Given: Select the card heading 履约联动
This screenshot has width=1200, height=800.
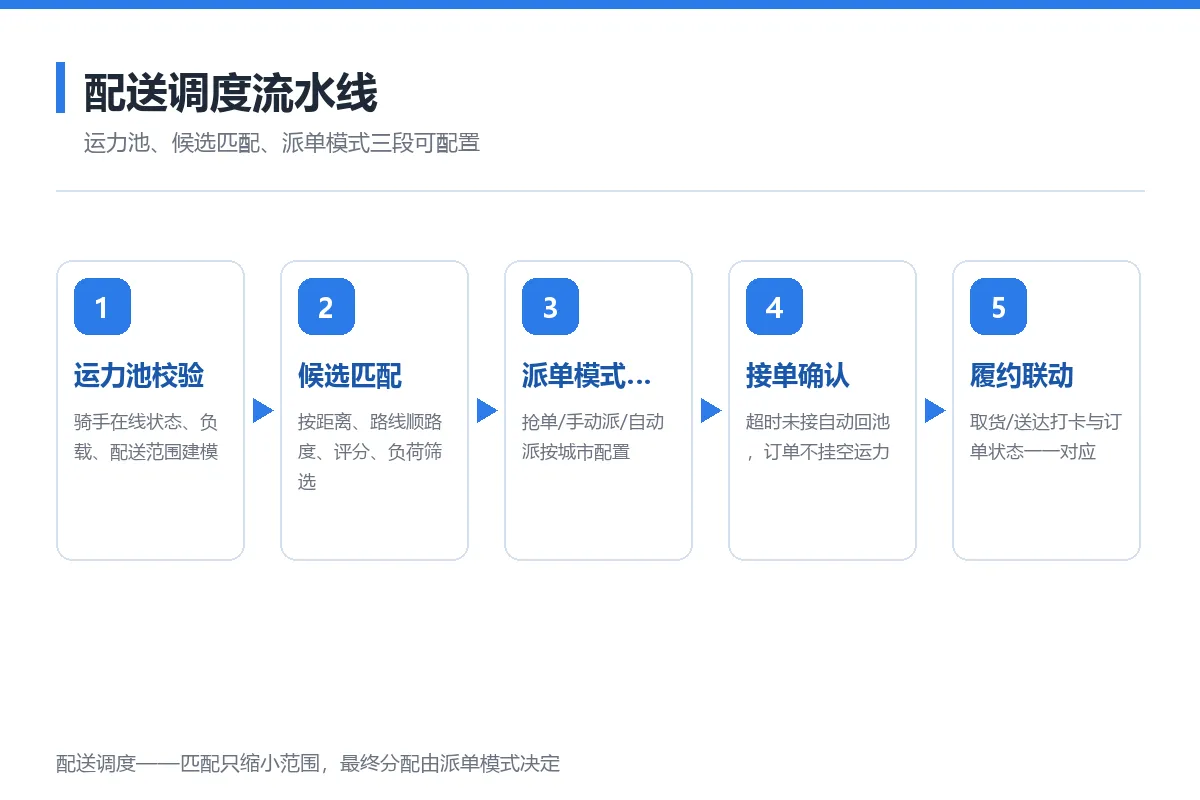Looking at the screenshot, I should [x=1022, y=376].
